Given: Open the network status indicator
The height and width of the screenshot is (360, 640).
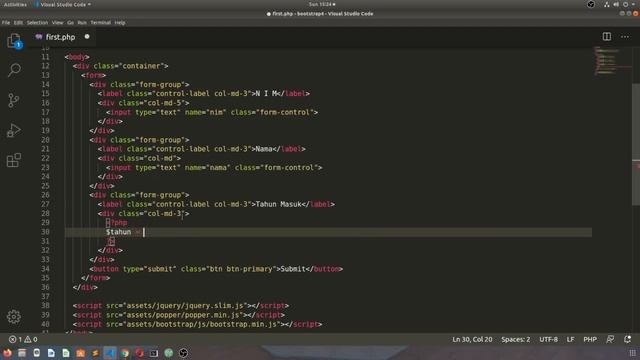Looking at the screenshot, I should click(607, 4).
